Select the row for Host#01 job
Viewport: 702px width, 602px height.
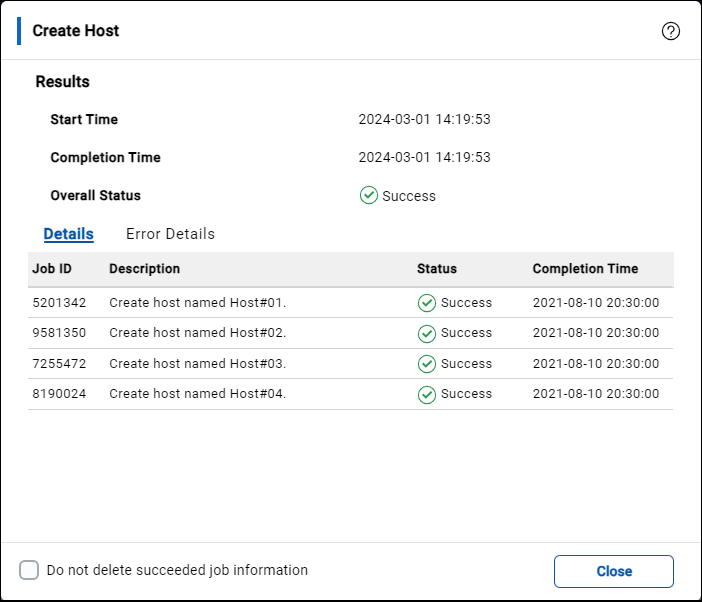tap(197, 303)
